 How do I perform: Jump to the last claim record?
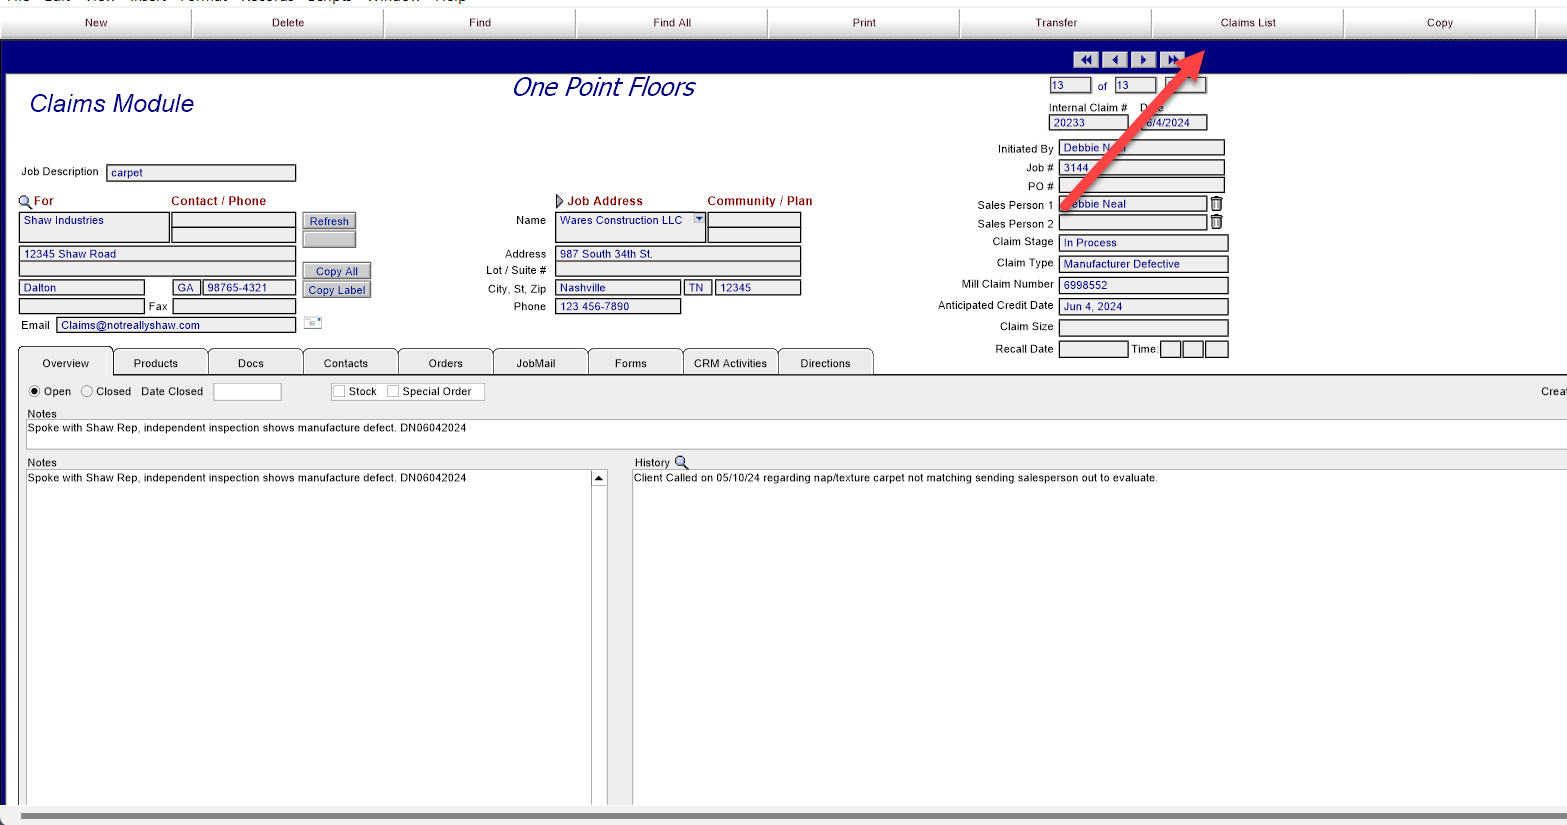point(1173,60)
